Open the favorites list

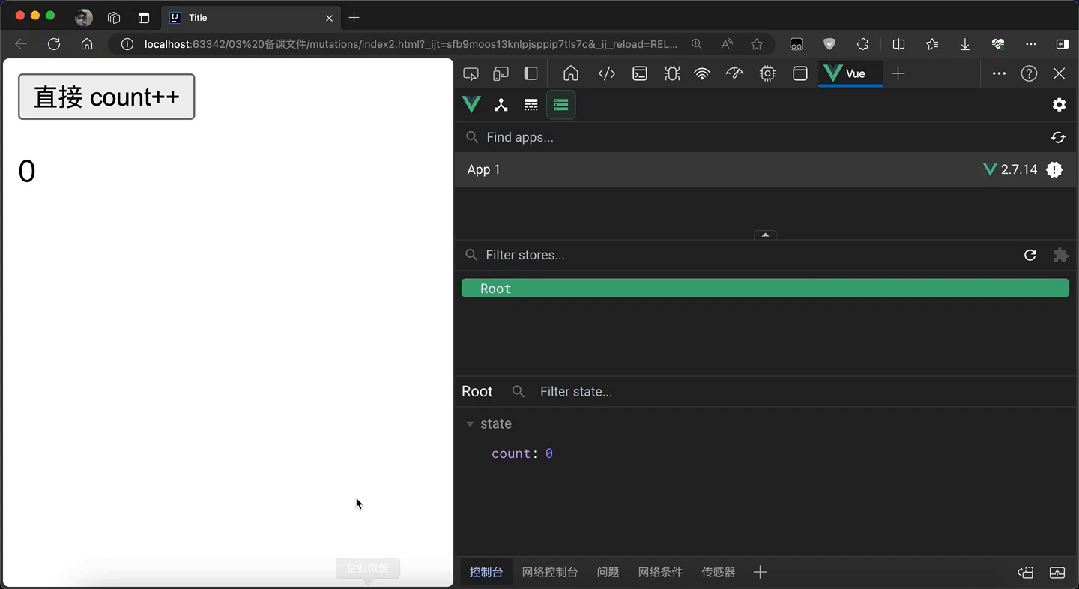tap(932, 44)
